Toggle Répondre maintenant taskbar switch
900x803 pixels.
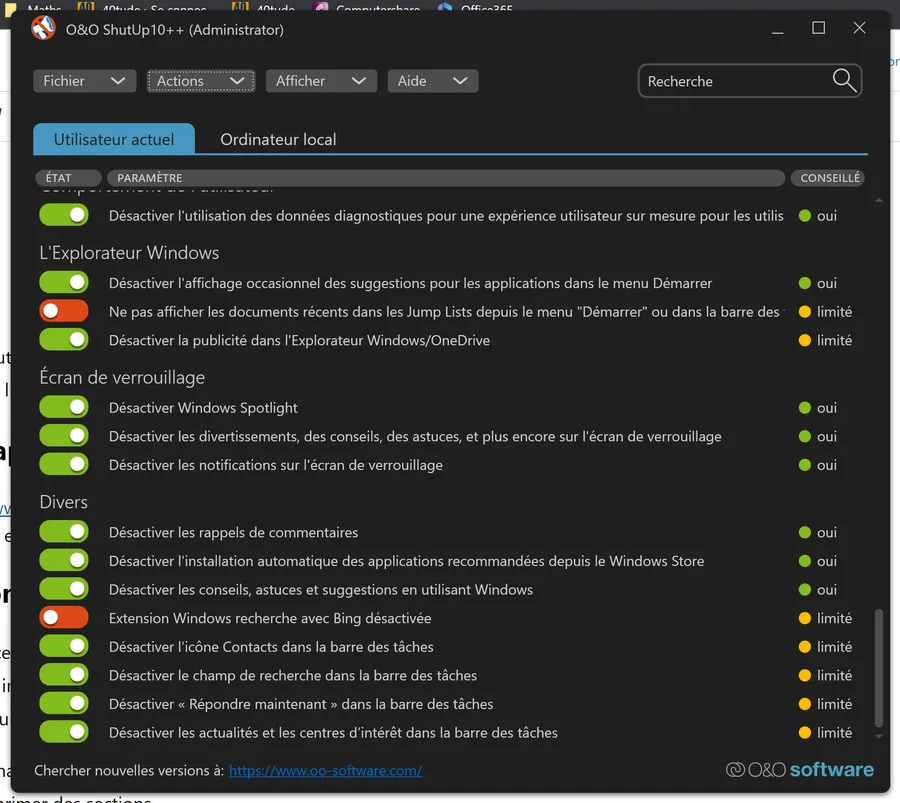click(x=64, y=704)
